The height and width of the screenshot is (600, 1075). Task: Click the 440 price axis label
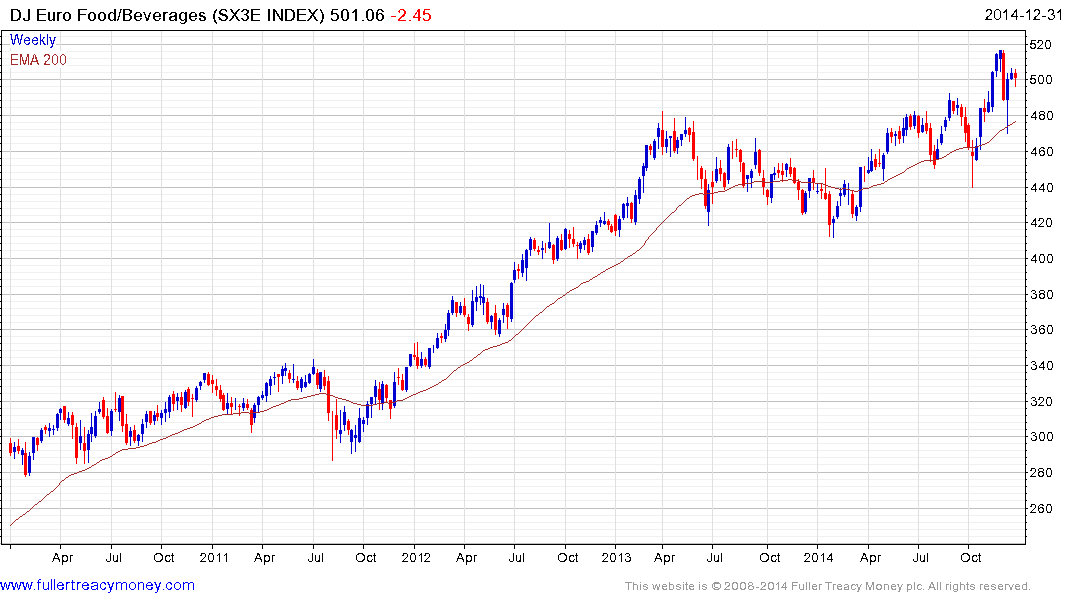[1040, 187]
